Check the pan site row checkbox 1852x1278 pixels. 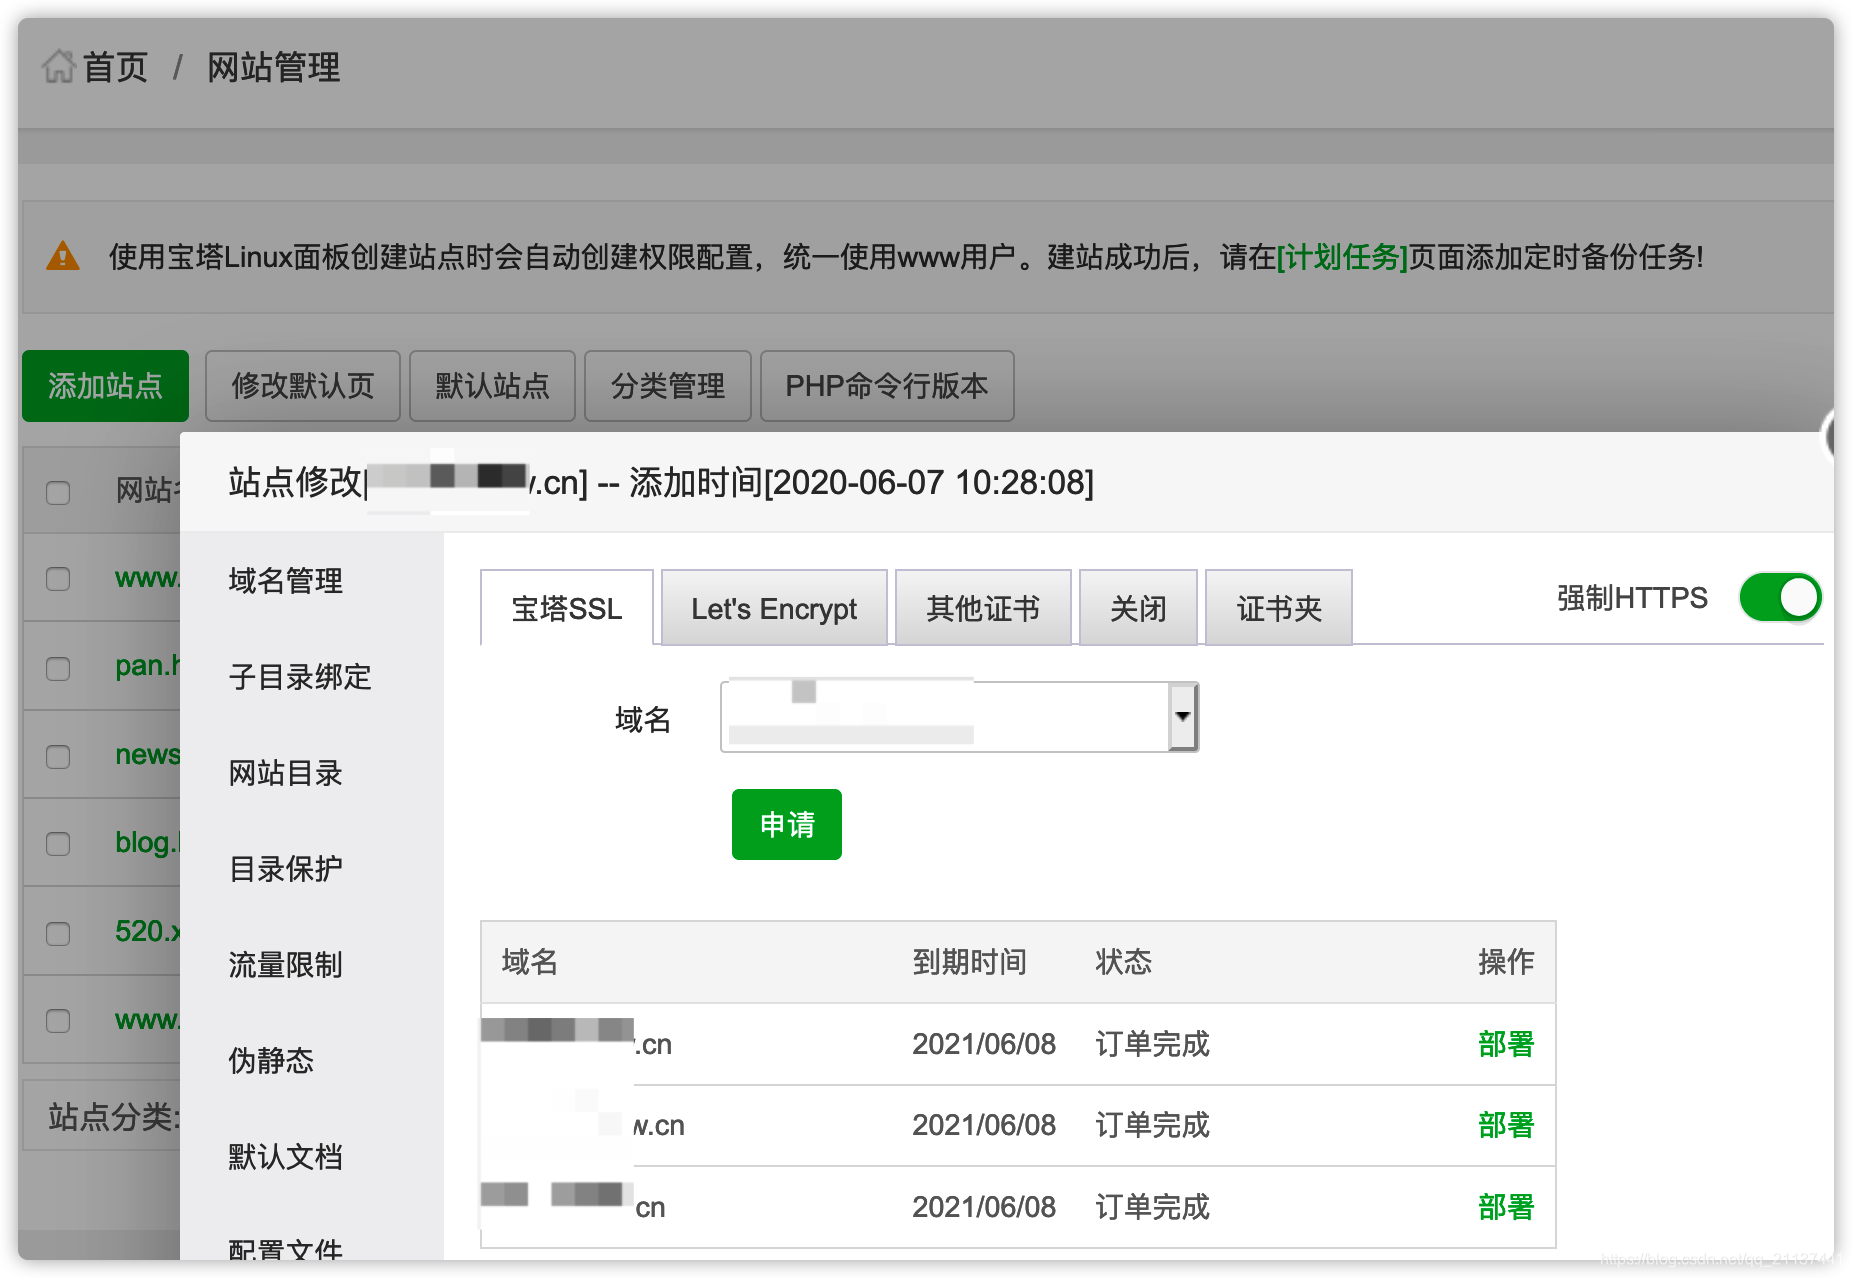click(58, 668)
